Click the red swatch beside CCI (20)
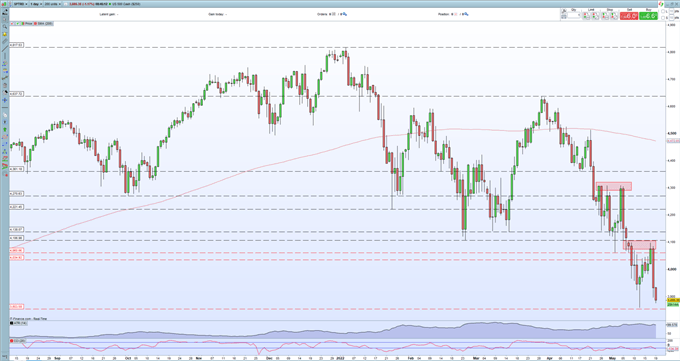The image size is (680, 361). 12,341
